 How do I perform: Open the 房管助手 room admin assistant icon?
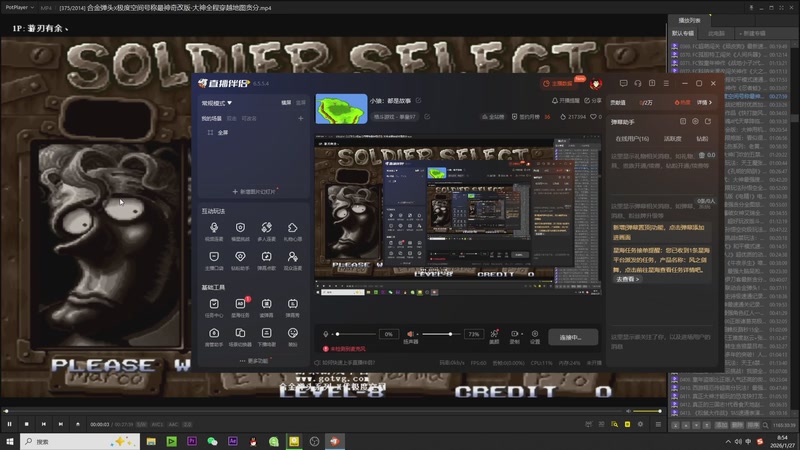click(214, 333)
